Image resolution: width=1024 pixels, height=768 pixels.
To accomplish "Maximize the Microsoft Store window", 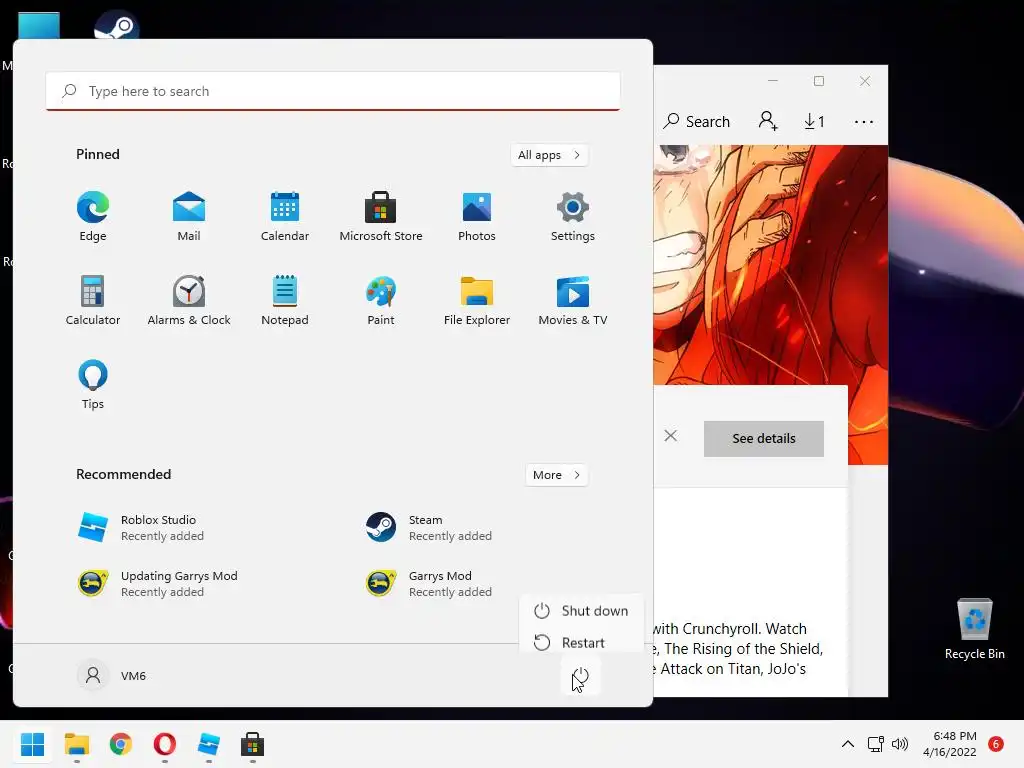I will pos(819,81).
